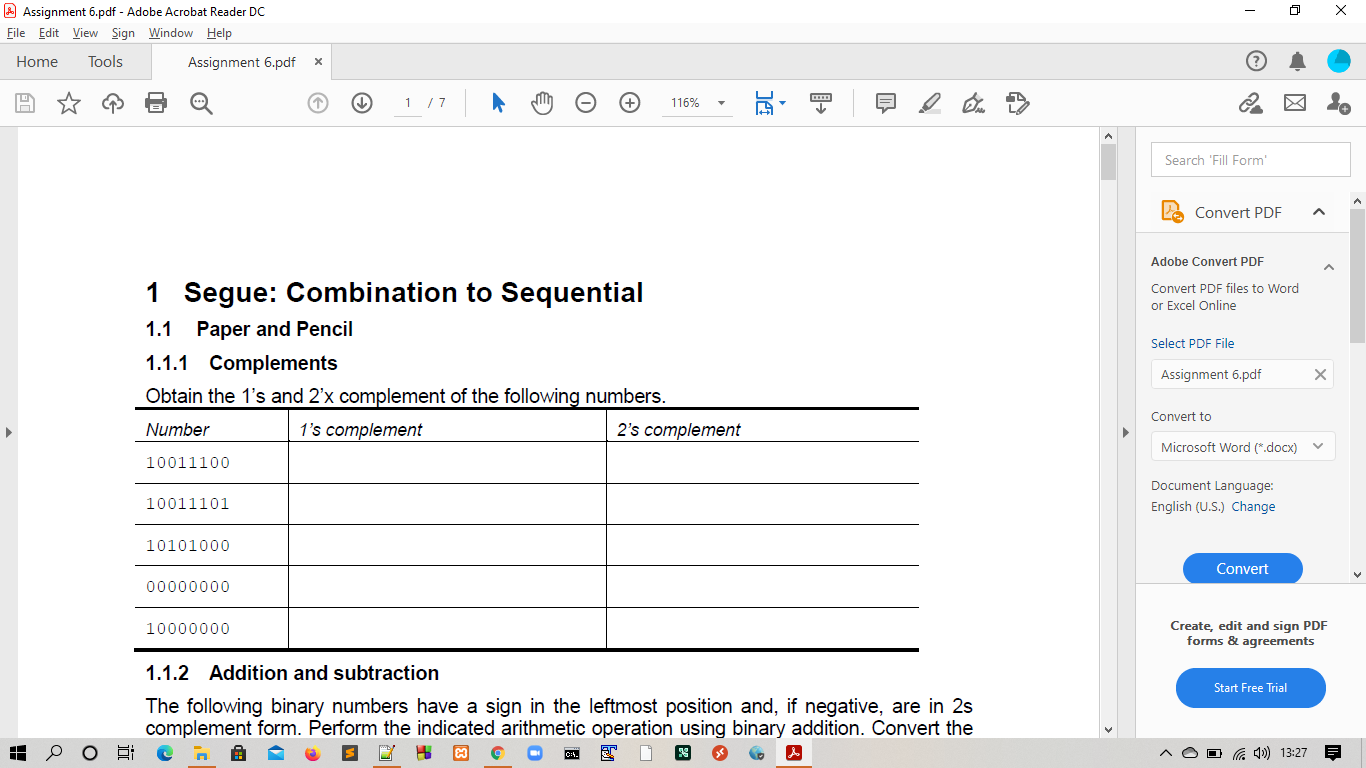Select the Highlight Text tool
The height and width of the screenshot is (768, 1366).
pos(929,103)
